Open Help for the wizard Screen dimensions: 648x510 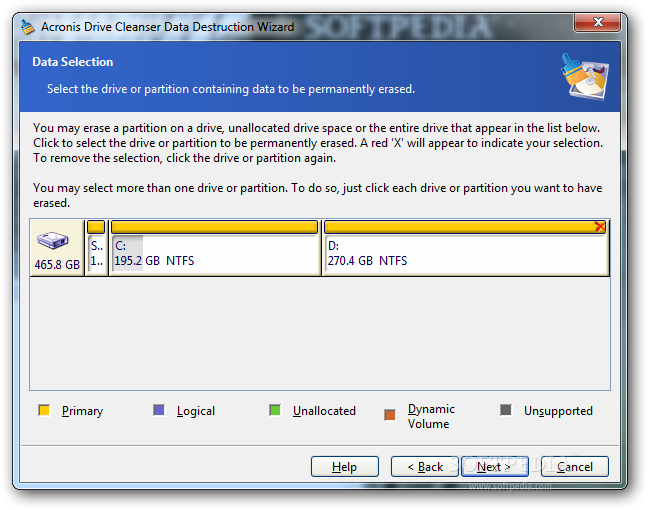345,467
